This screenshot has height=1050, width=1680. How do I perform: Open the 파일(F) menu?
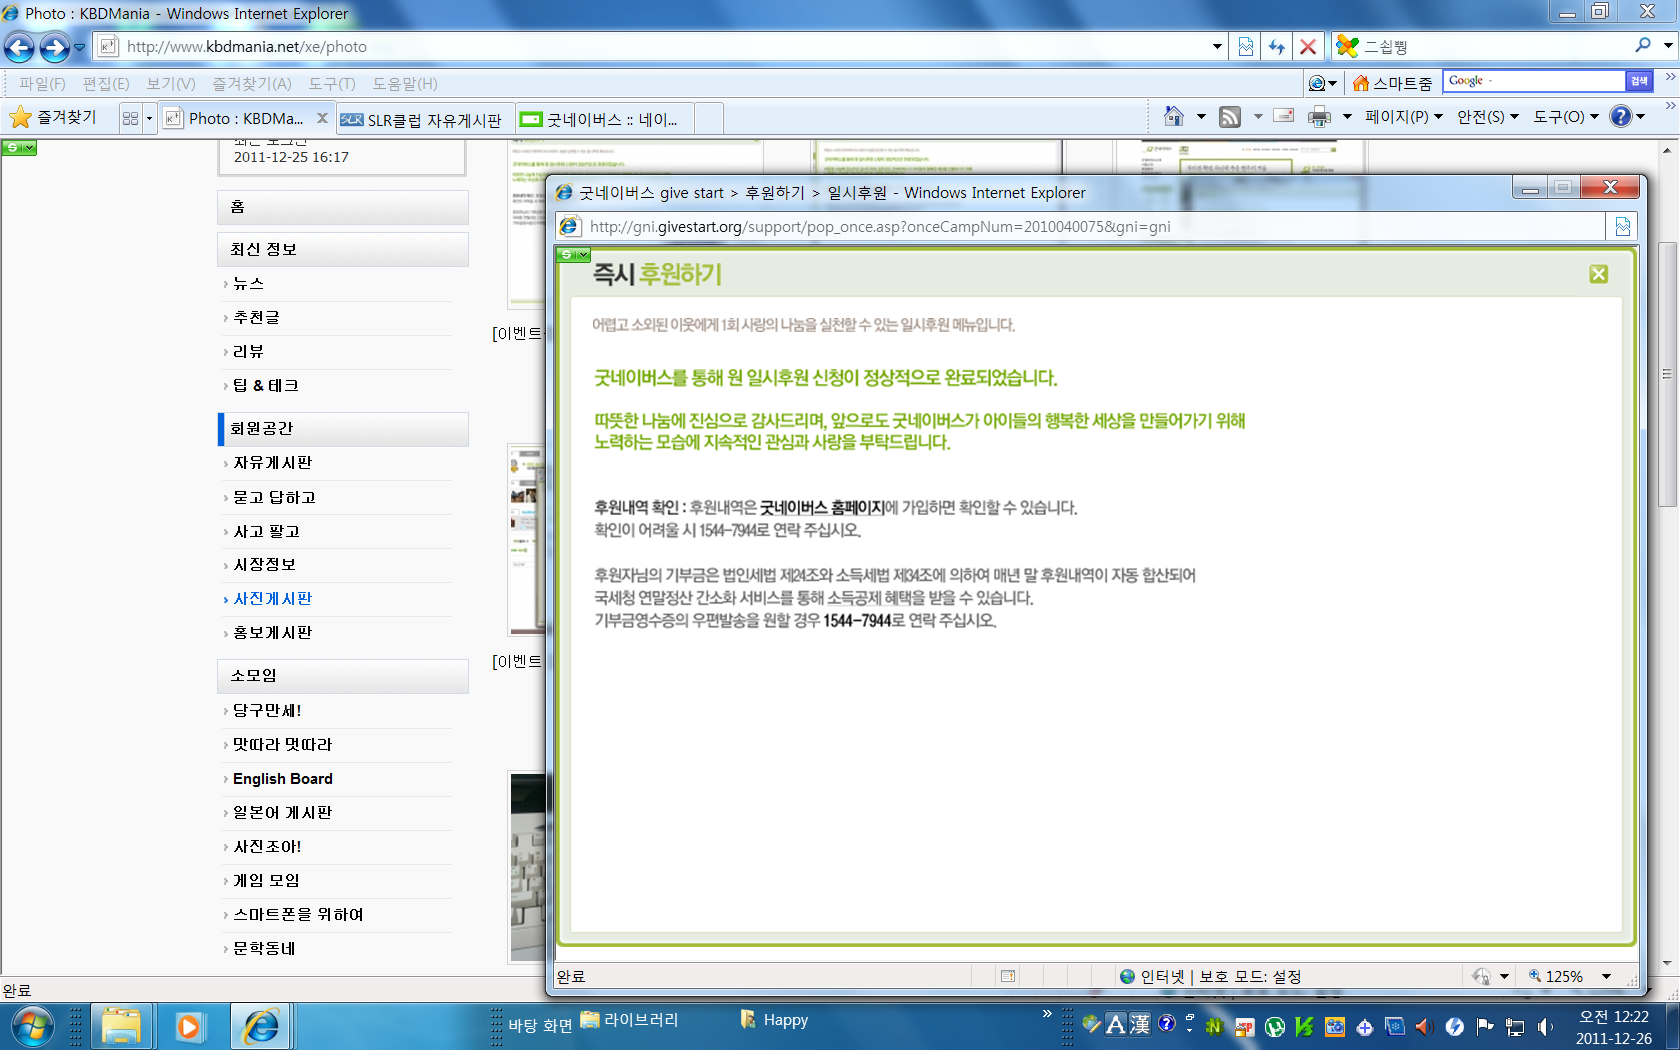(x=42, y=84)
